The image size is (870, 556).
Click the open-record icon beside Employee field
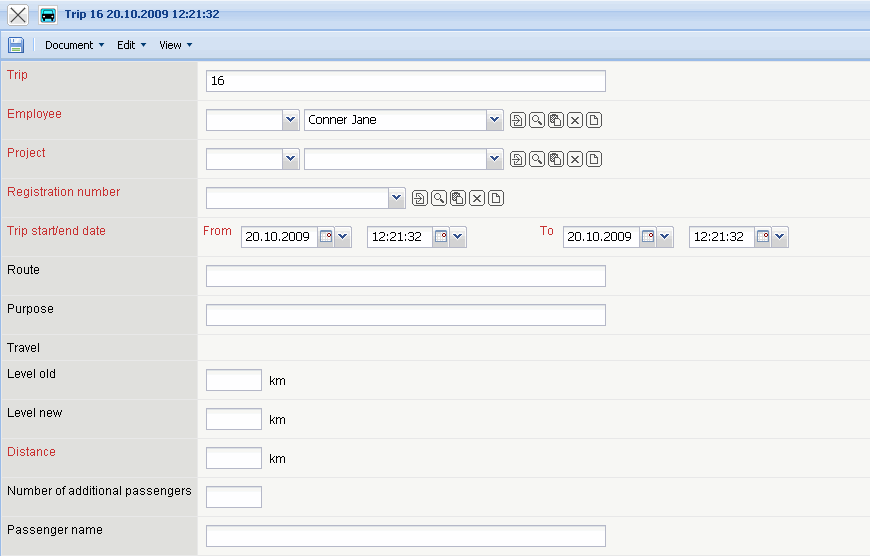click(518, 121)
